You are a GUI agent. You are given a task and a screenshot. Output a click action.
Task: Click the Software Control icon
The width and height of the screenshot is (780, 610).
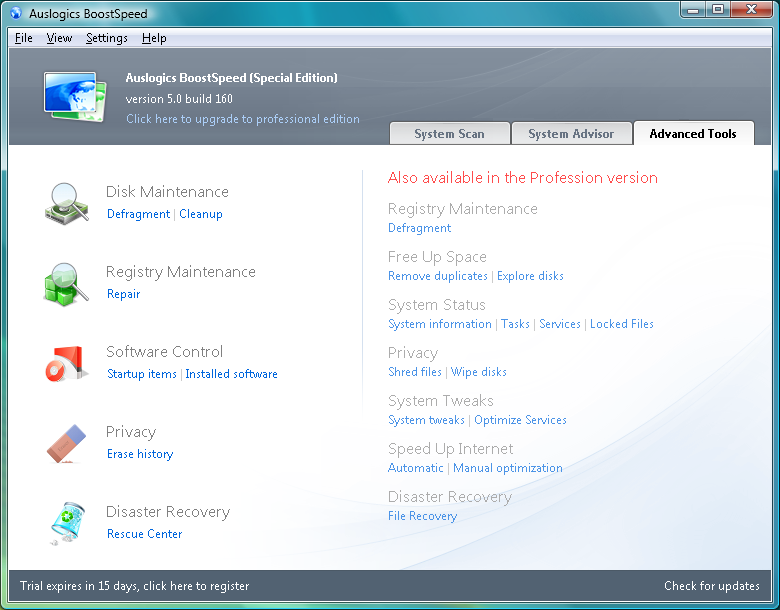pos(67,362)
